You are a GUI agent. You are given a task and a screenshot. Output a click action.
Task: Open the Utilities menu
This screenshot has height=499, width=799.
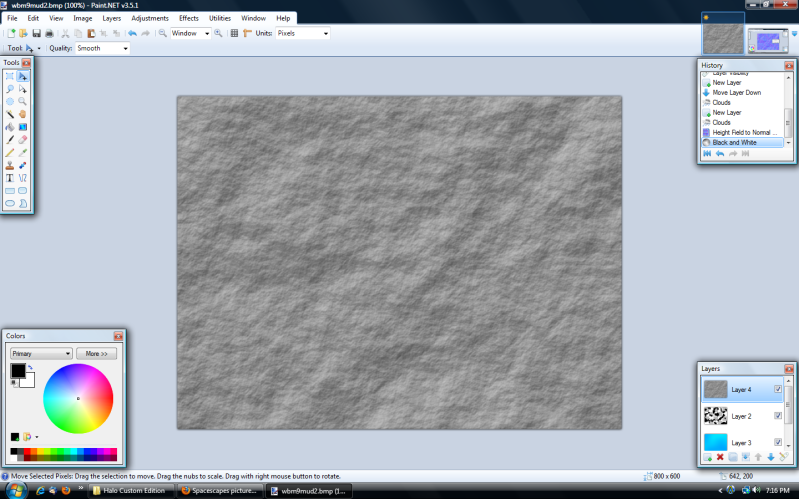(x=220, y=18)
